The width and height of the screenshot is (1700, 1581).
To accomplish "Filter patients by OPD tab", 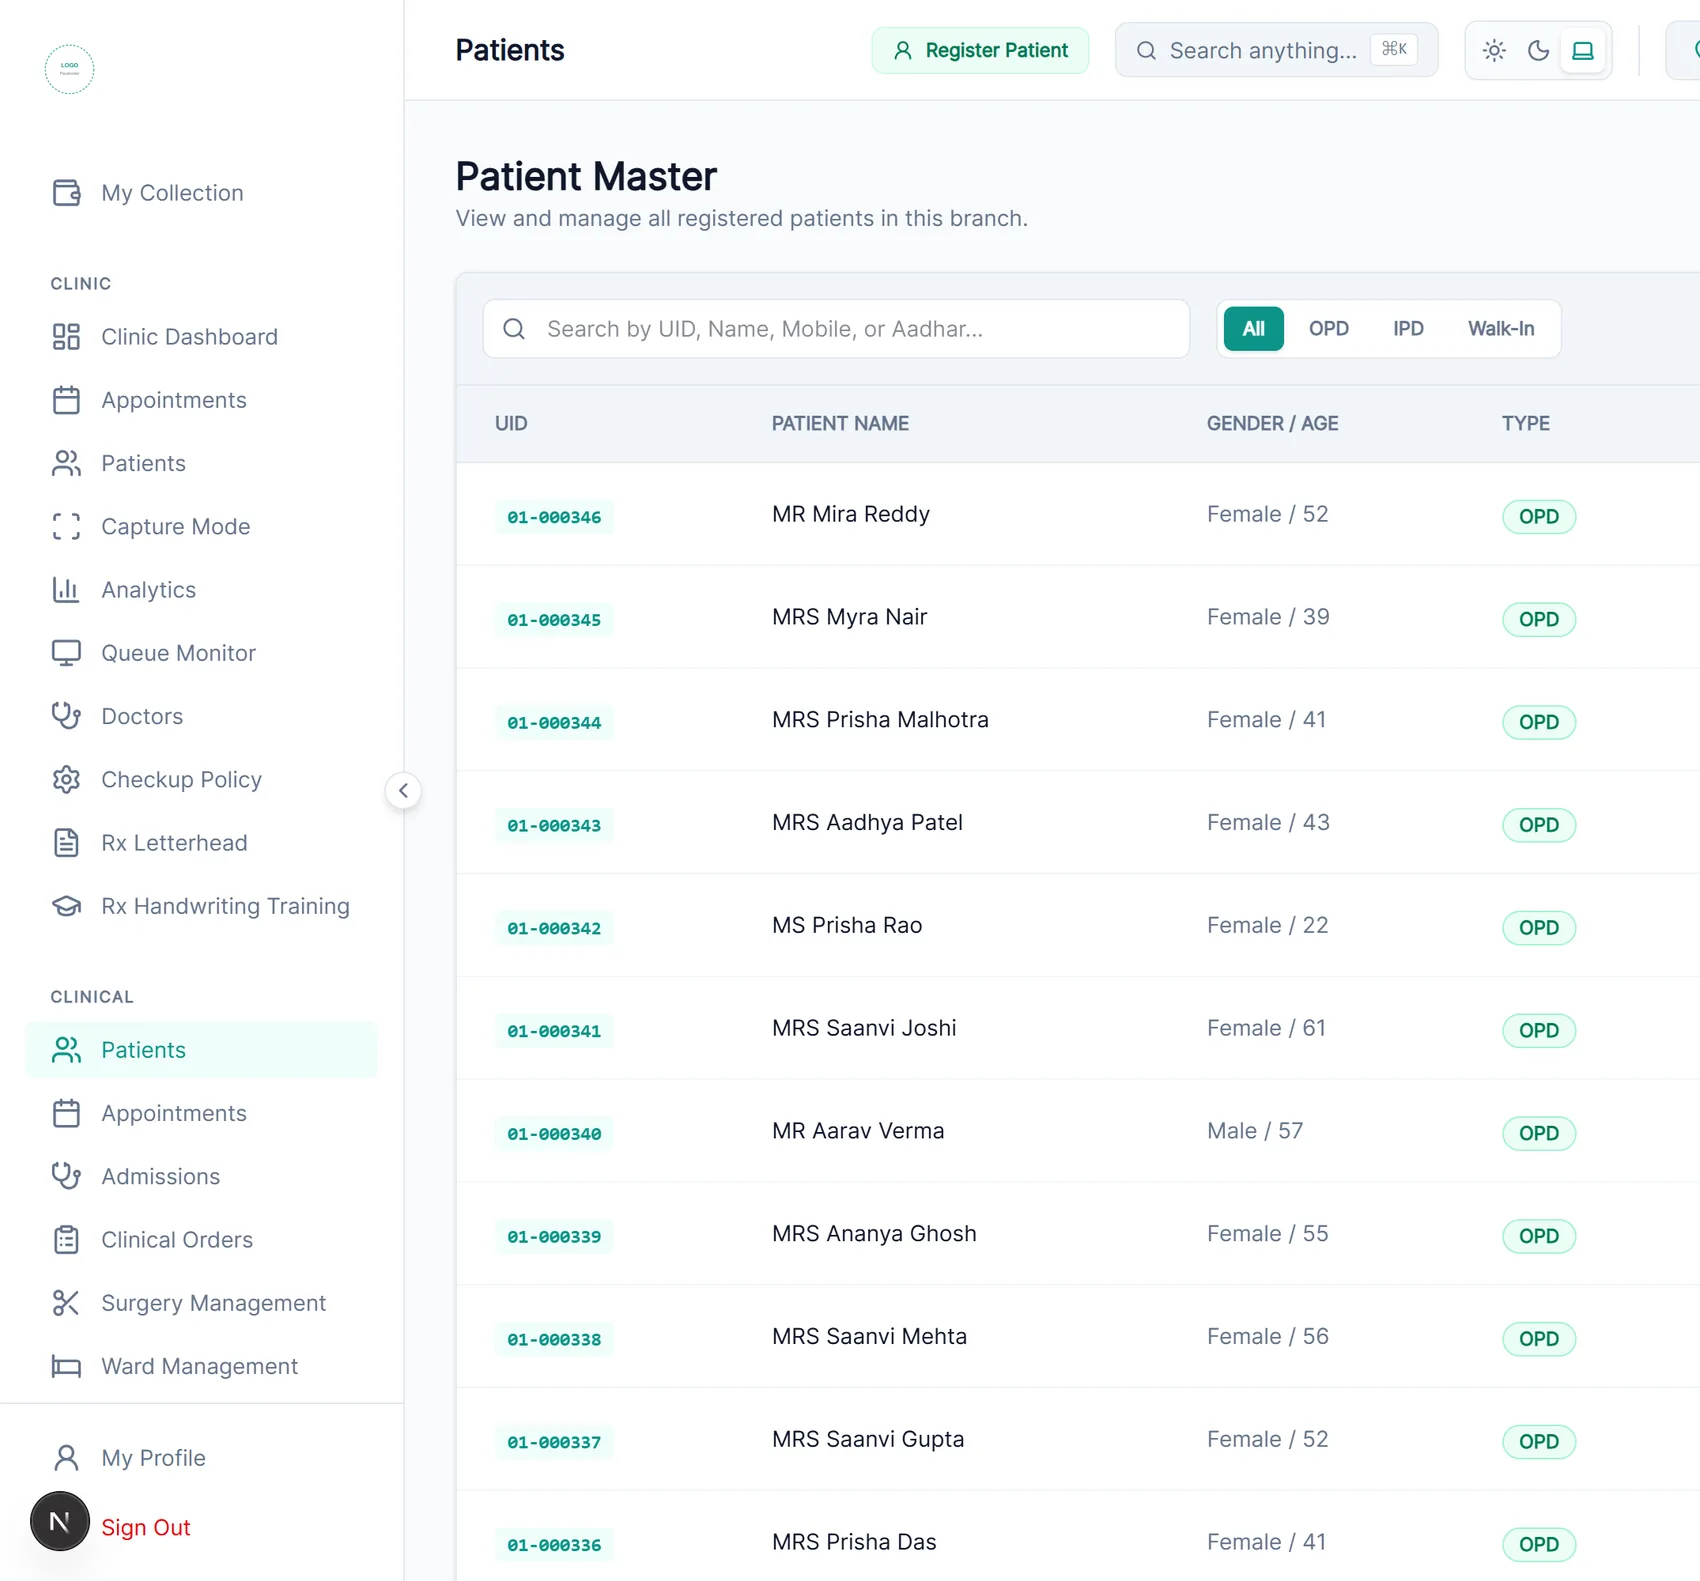I will tap(1329, 329).
